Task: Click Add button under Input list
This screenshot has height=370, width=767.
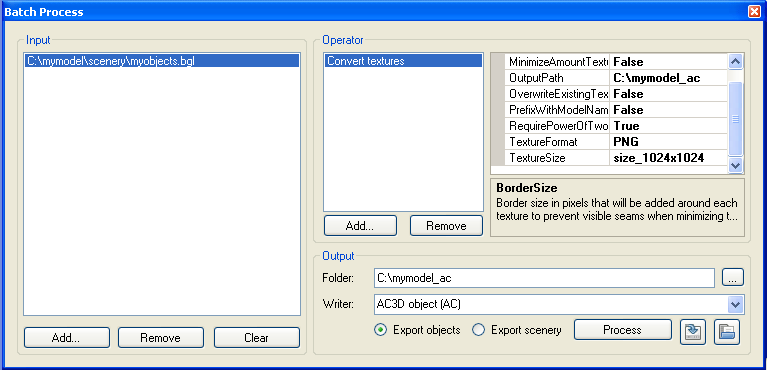Action: coord(67,338)
